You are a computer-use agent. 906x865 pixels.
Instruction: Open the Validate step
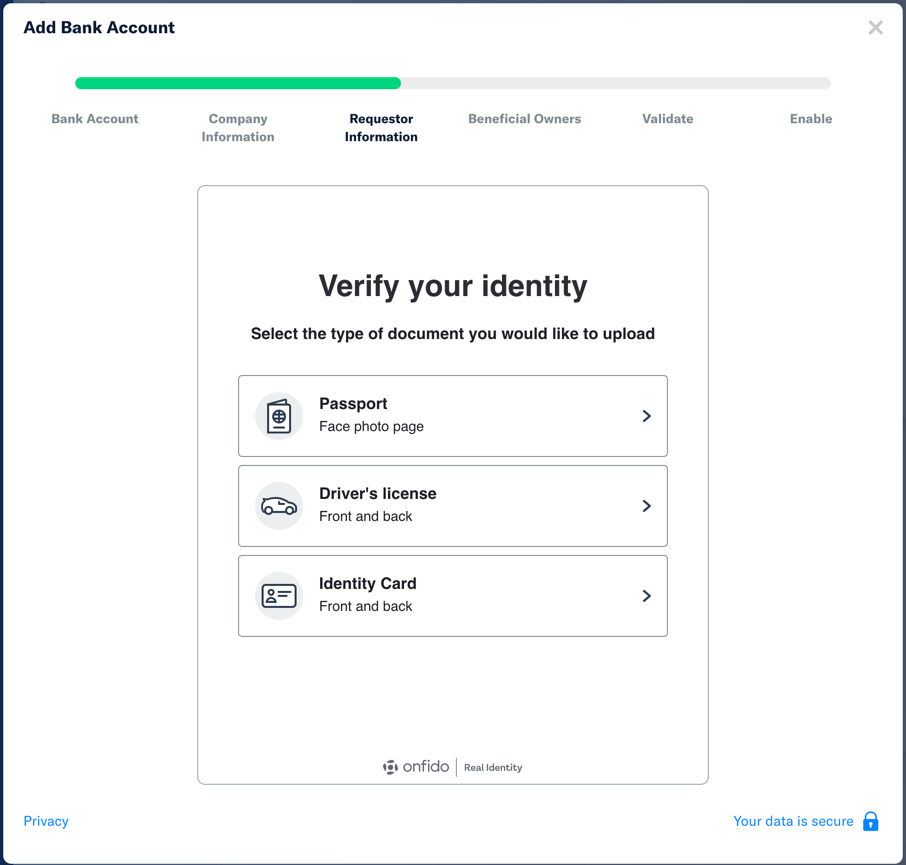pyautogui.click(x=667, y=118)
